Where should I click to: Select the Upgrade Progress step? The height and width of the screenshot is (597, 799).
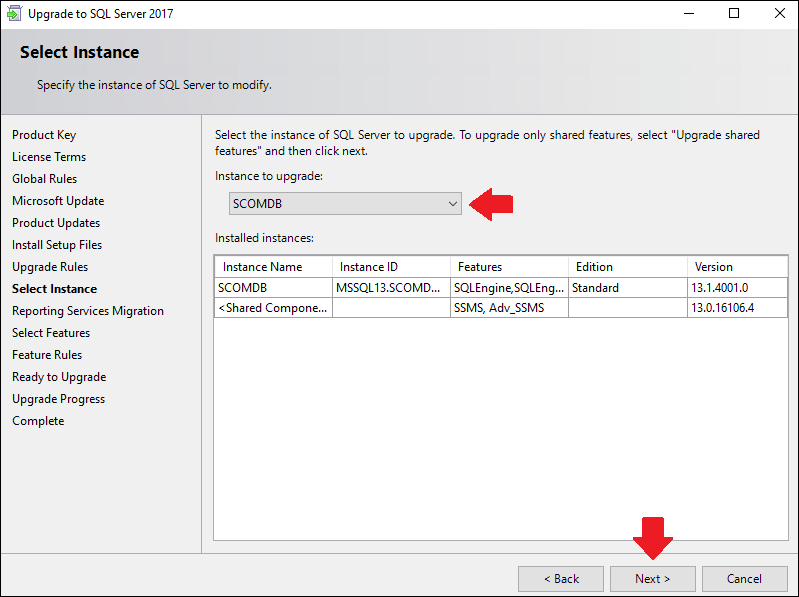[59, 399]
